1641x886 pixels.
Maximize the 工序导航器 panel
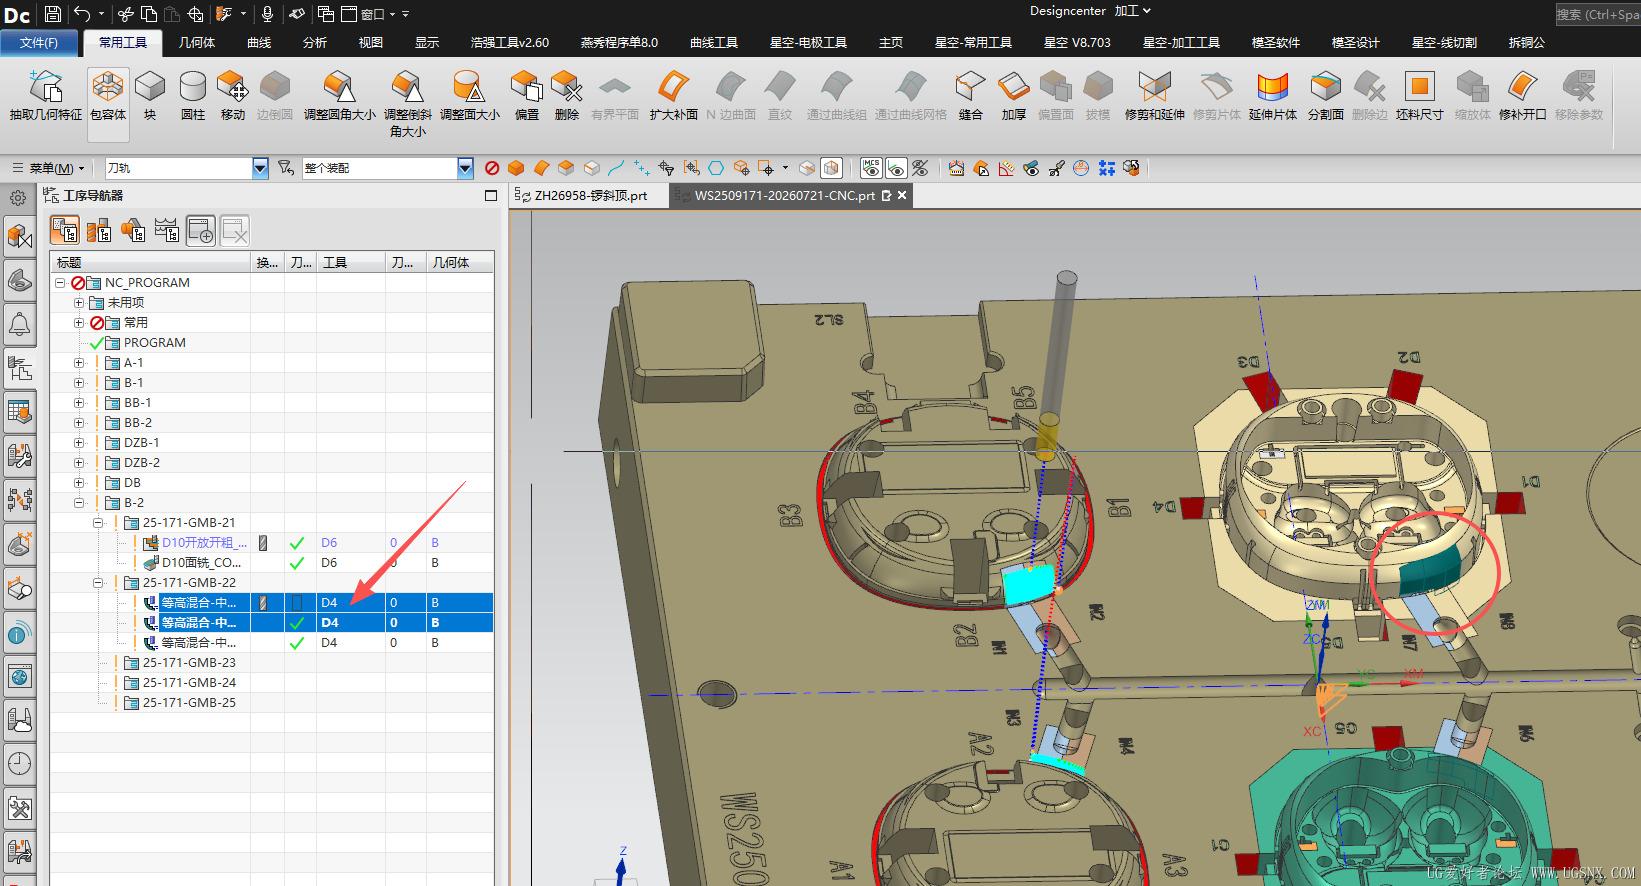pos(491,196)
